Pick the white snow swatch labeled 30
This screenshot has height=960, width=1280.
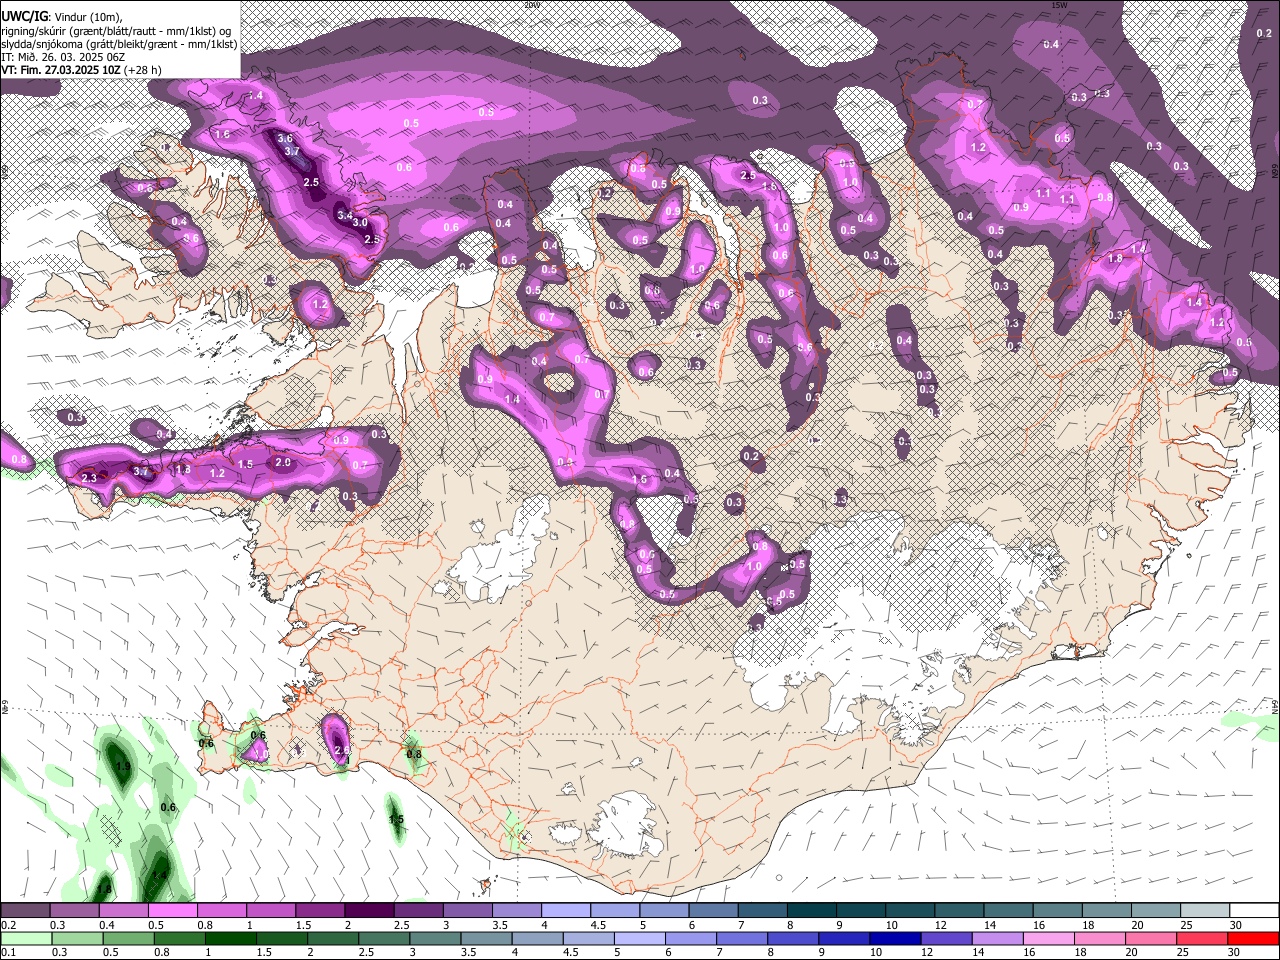pos(1254,911)
